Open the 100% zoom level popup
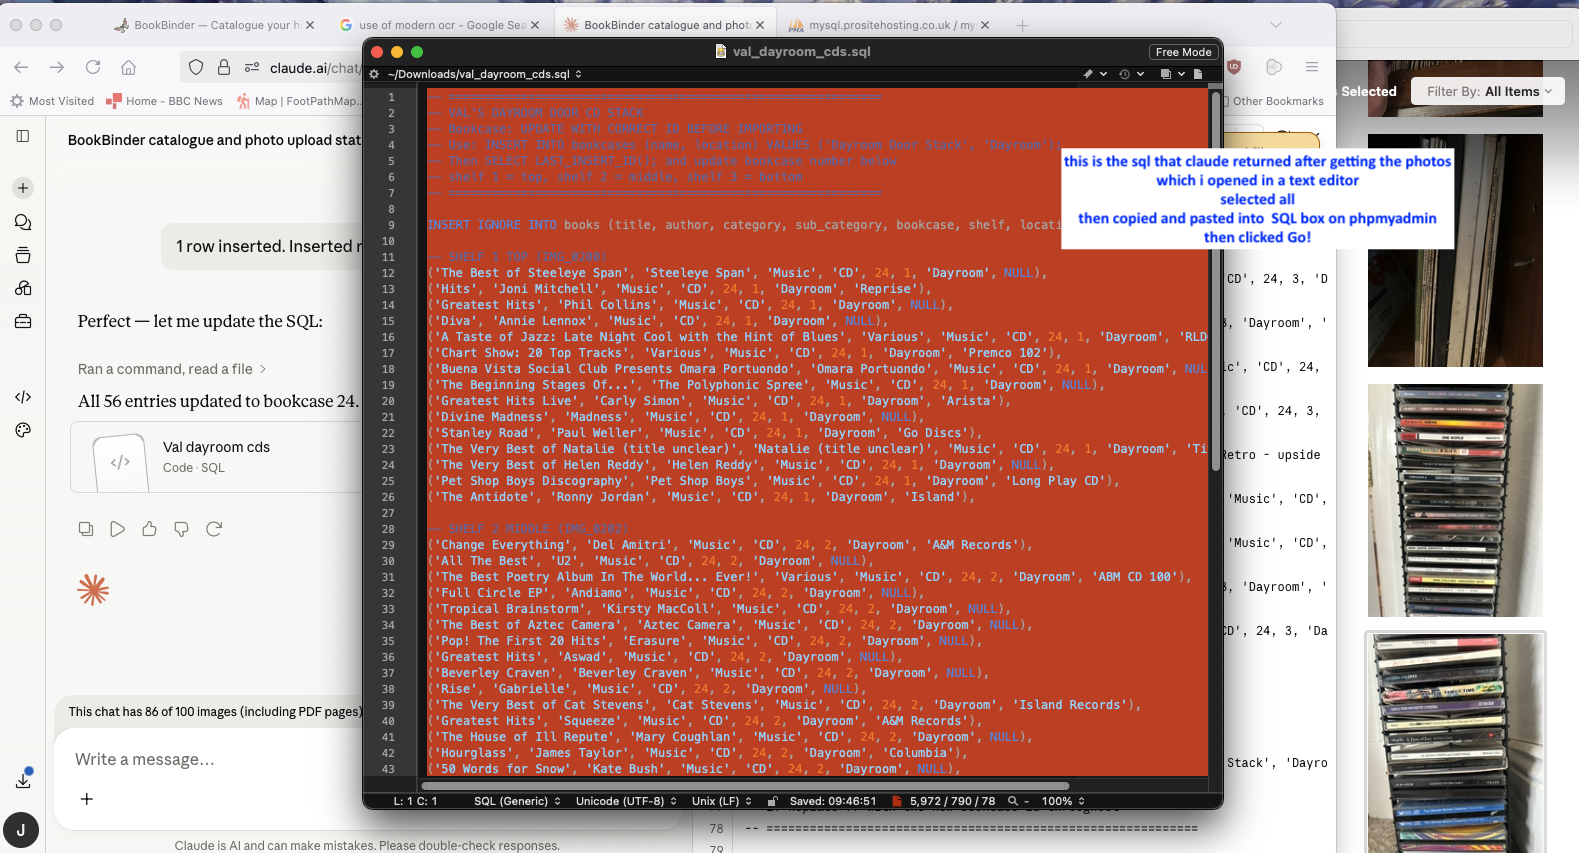Screen dimensions: 1579x853 (x=1063, y=801)
